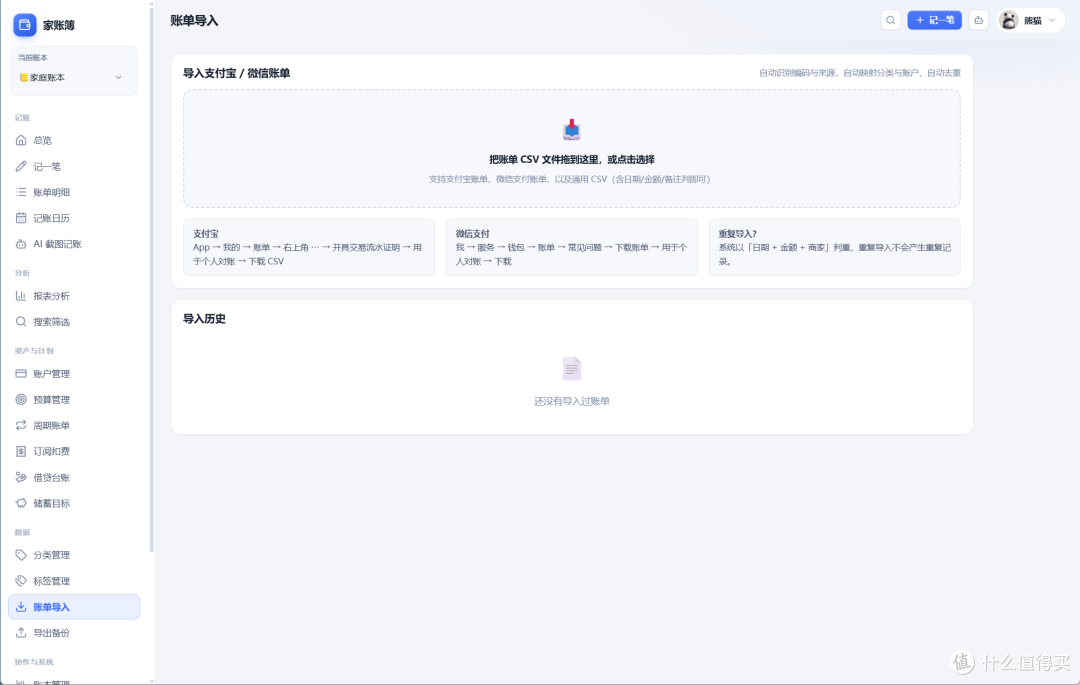Click the 家账簿 wallet logo icon
Viewport: 1080px width, 685px height.
(x=25, y=25)
